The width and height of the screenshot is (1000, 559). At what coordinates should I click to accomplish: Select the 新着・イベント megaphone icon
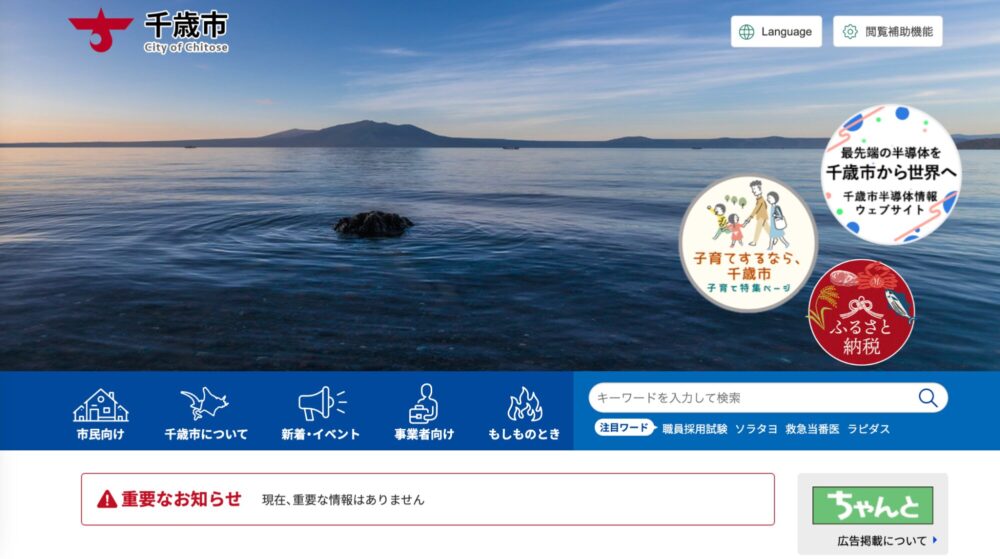coord(321,403)
